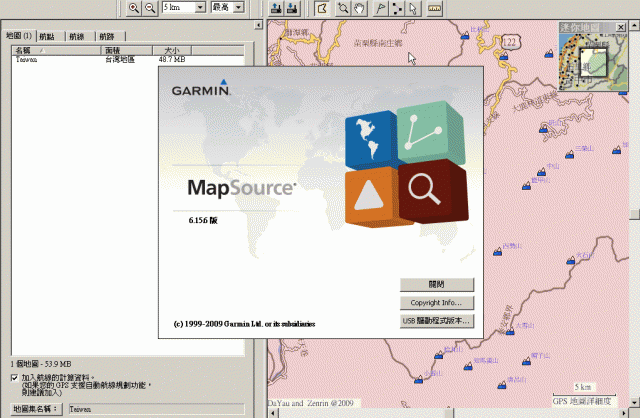Click the mini map overview thumbnail

pyautogui.click(x=593, y=62)
